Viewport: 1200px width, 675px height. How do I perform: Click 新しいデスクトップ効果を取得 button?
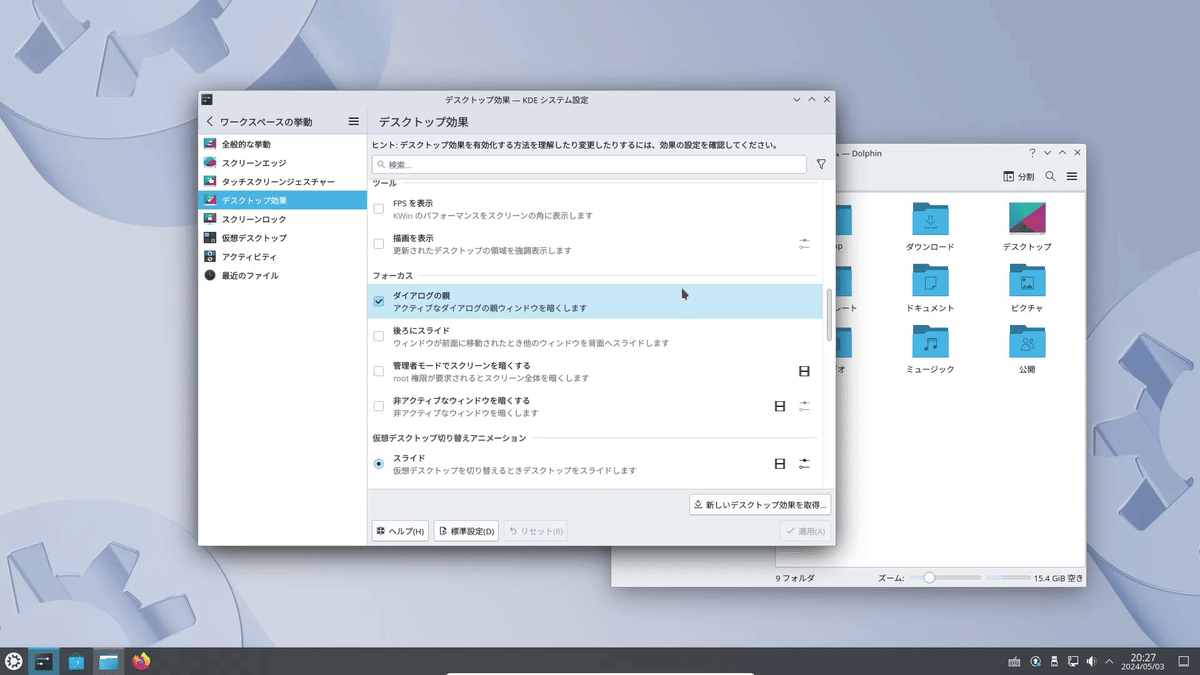click(760, 505)
